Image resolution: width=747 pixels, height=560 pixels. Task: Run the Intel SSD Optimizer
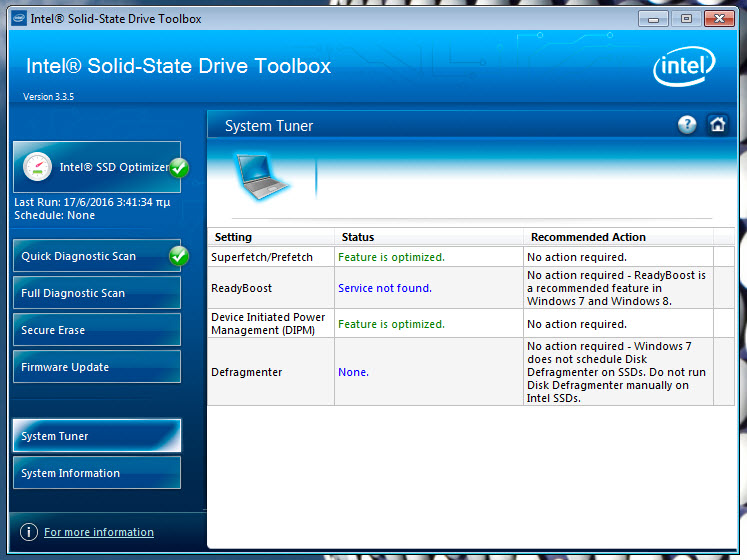(x=97, y=167)
